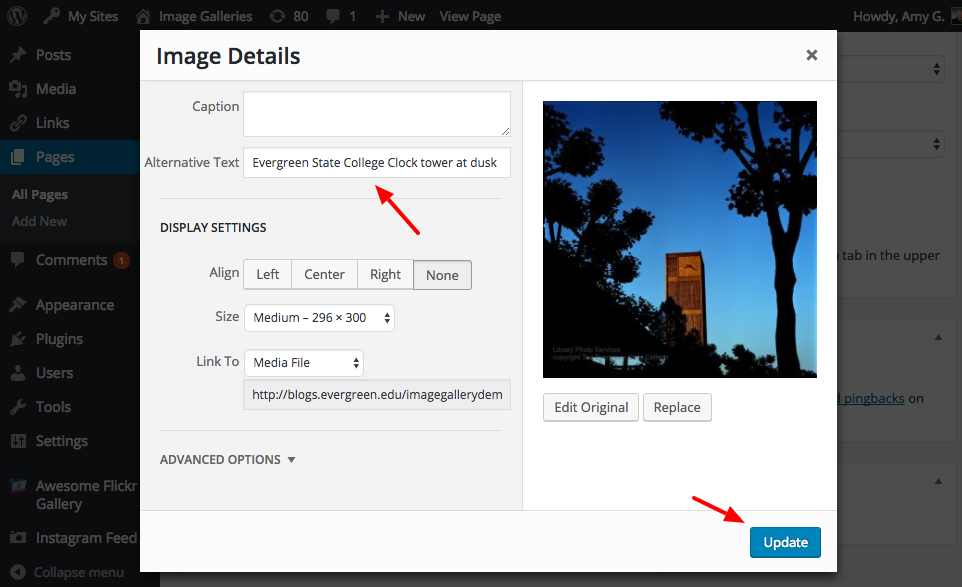Click the updates icon showing 80
Image resolution: width=962 pixels, height=587 pixels.
[277, 16]
